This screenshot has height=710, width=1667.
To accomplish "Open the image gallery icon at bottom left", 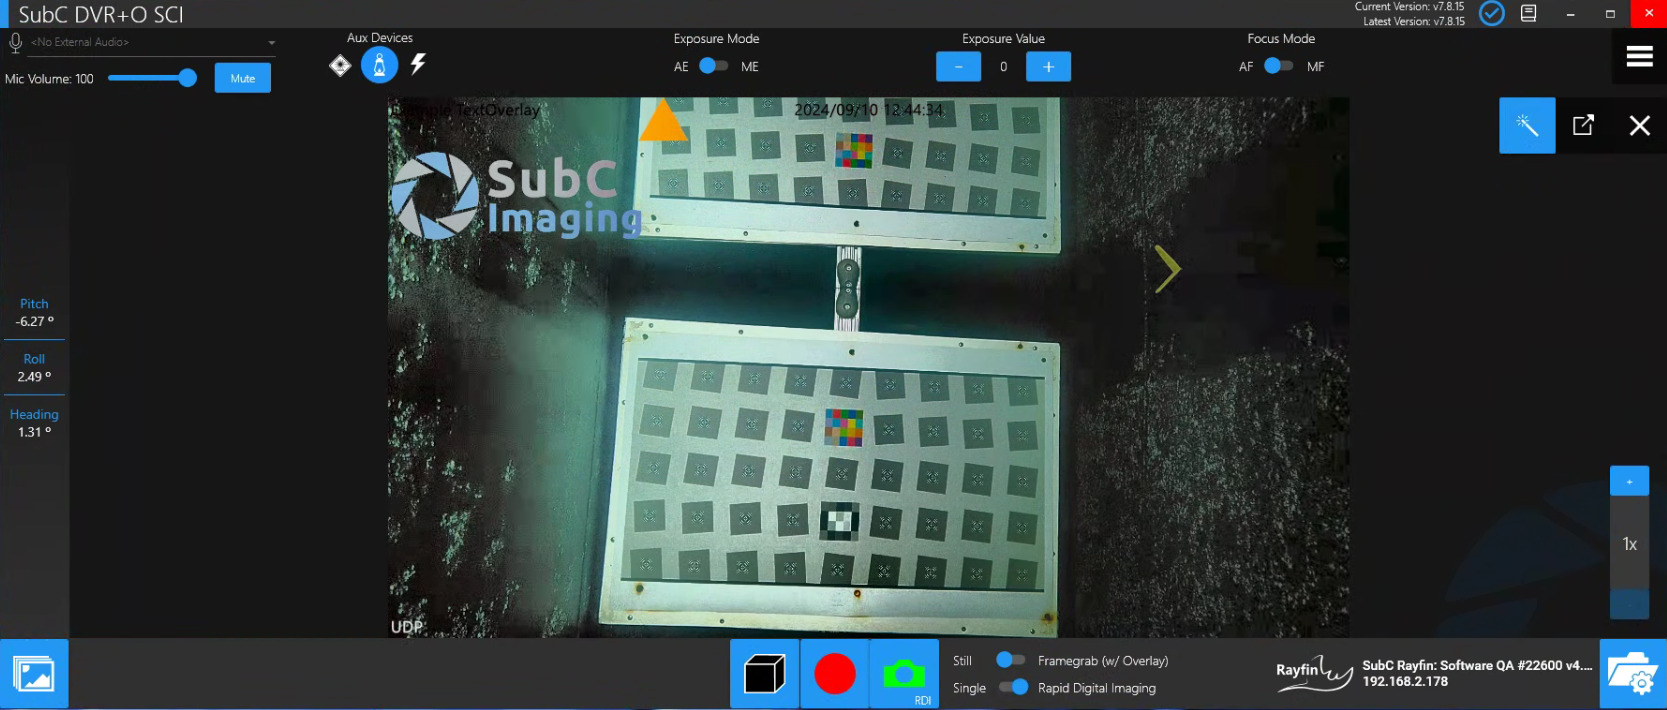I will (34, 674).
